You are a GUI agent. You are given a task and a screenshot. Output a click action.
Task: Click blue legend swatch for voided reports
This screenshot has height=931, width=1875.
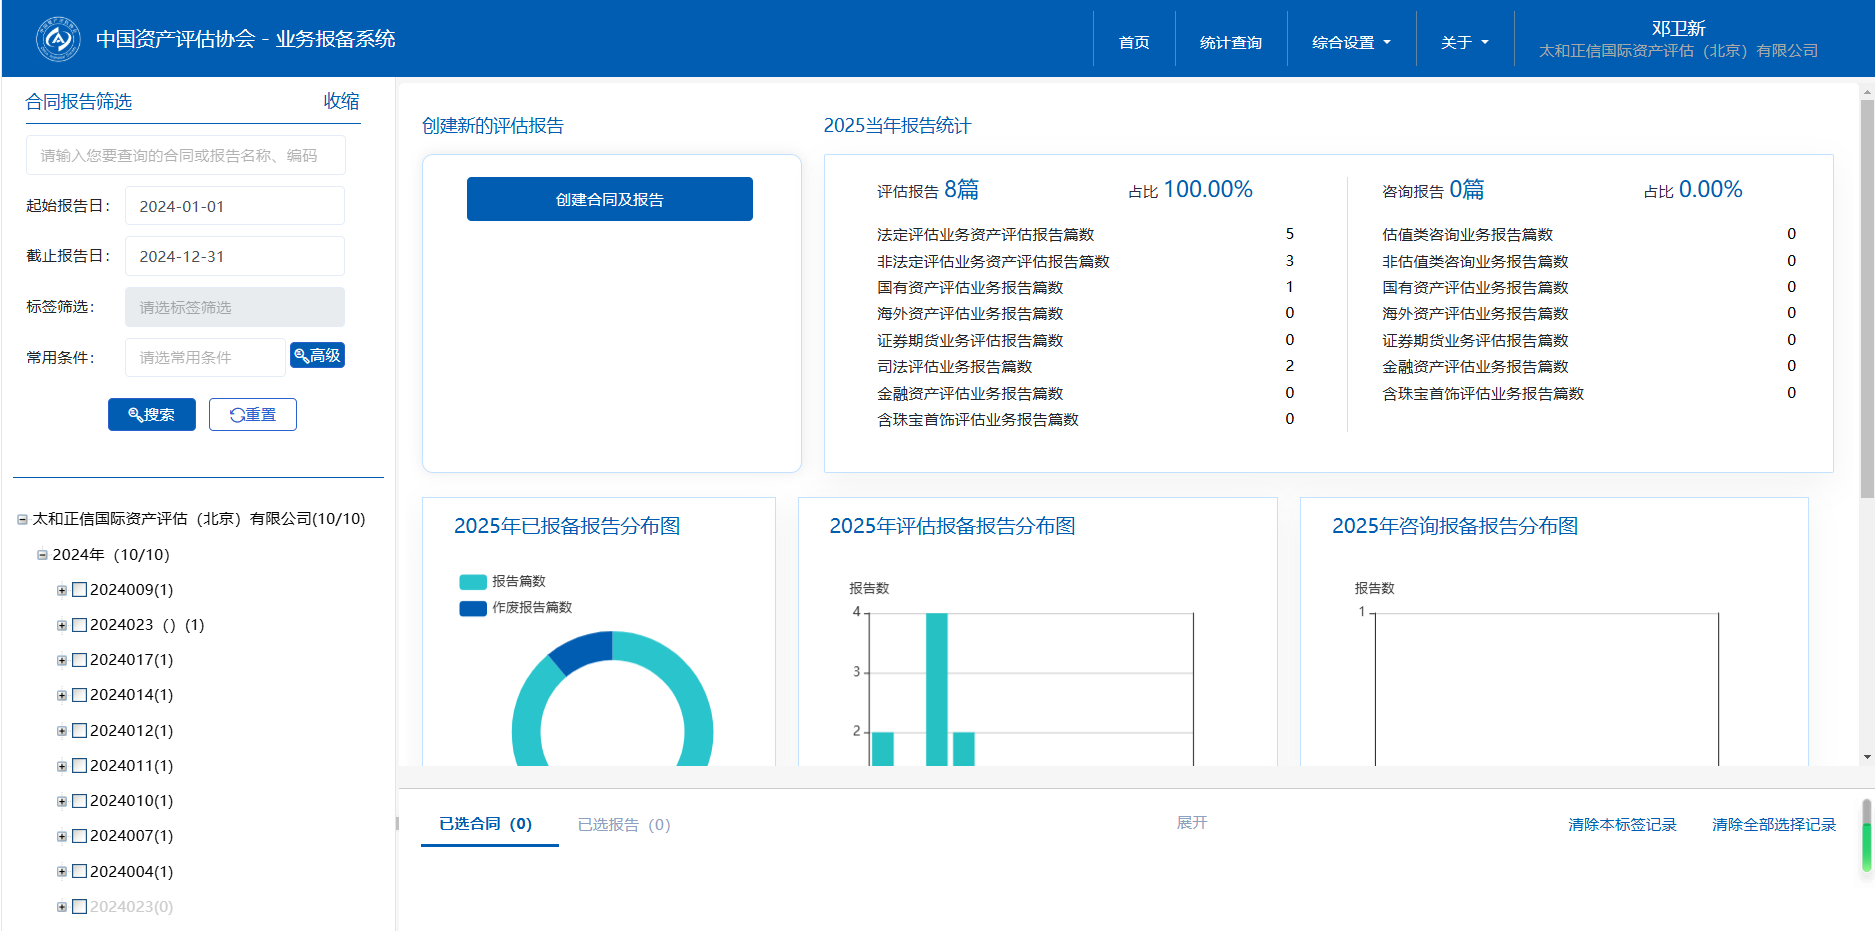472,608
